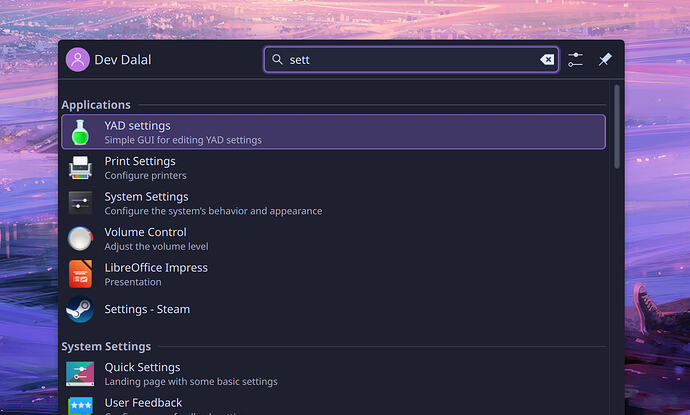Click the Quick Settings icon

[x=80, y=374]
